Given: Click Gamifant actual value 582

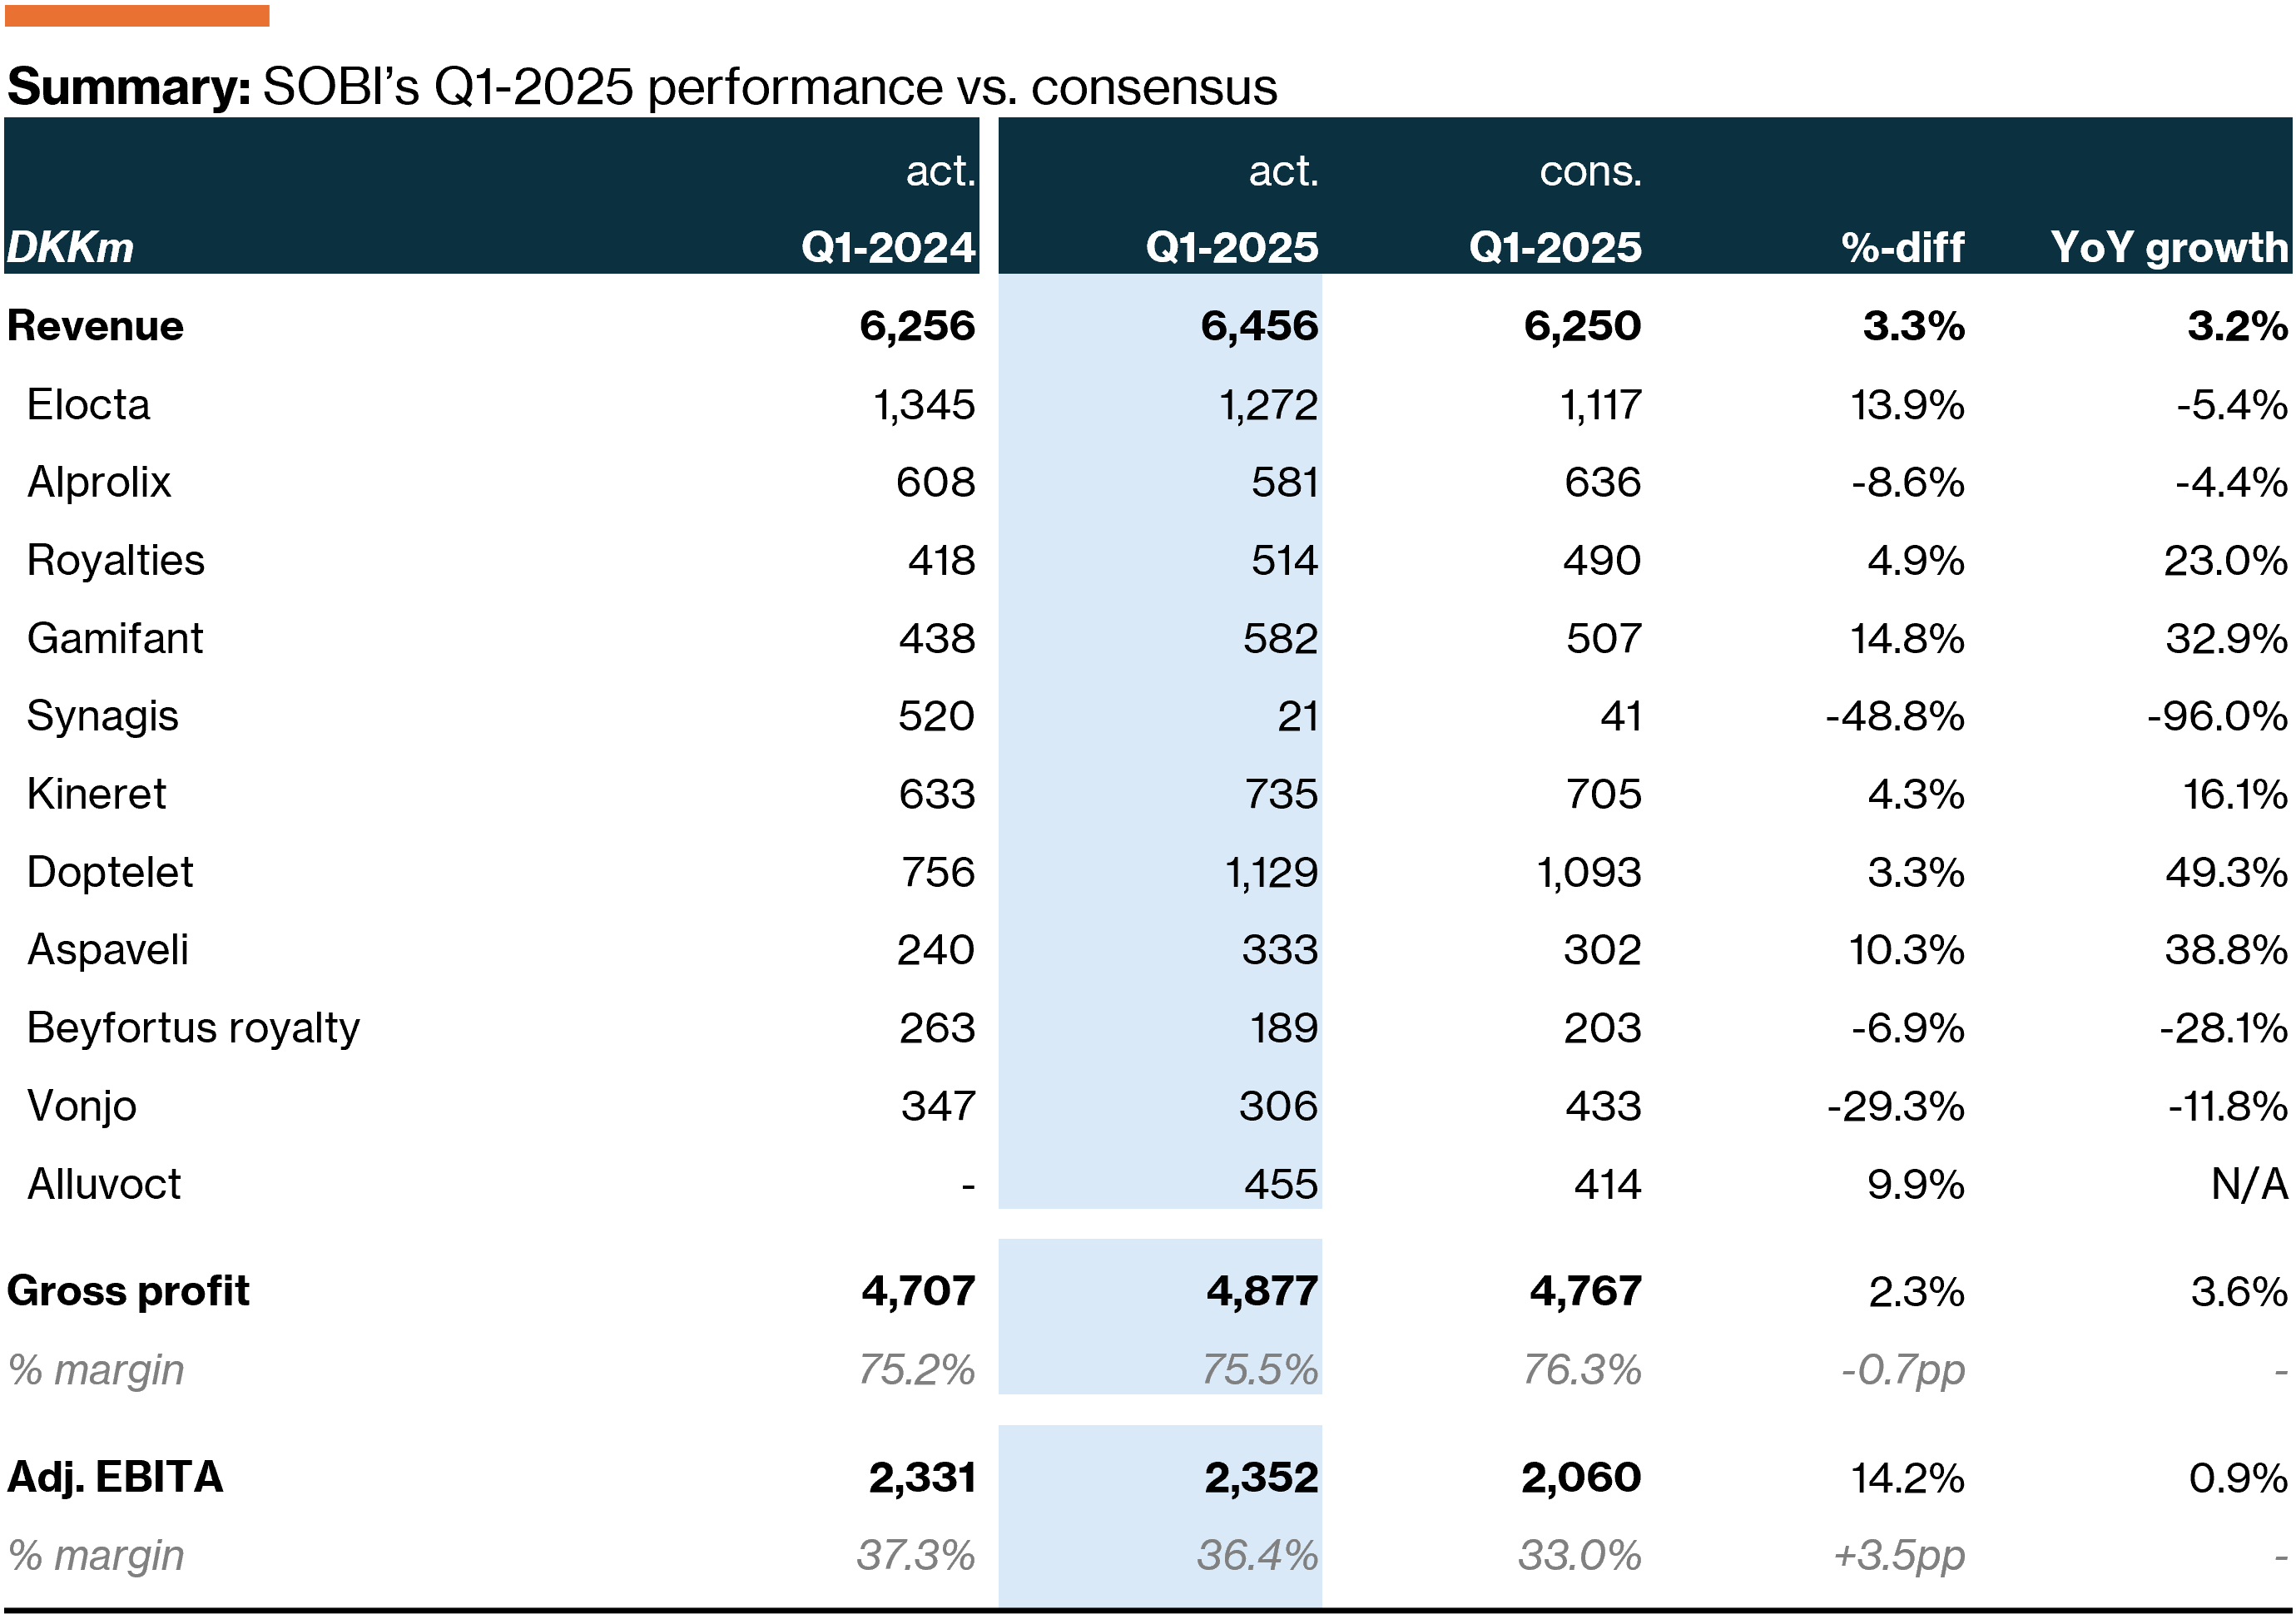Looking at the screenshot, I should 1281,638.
